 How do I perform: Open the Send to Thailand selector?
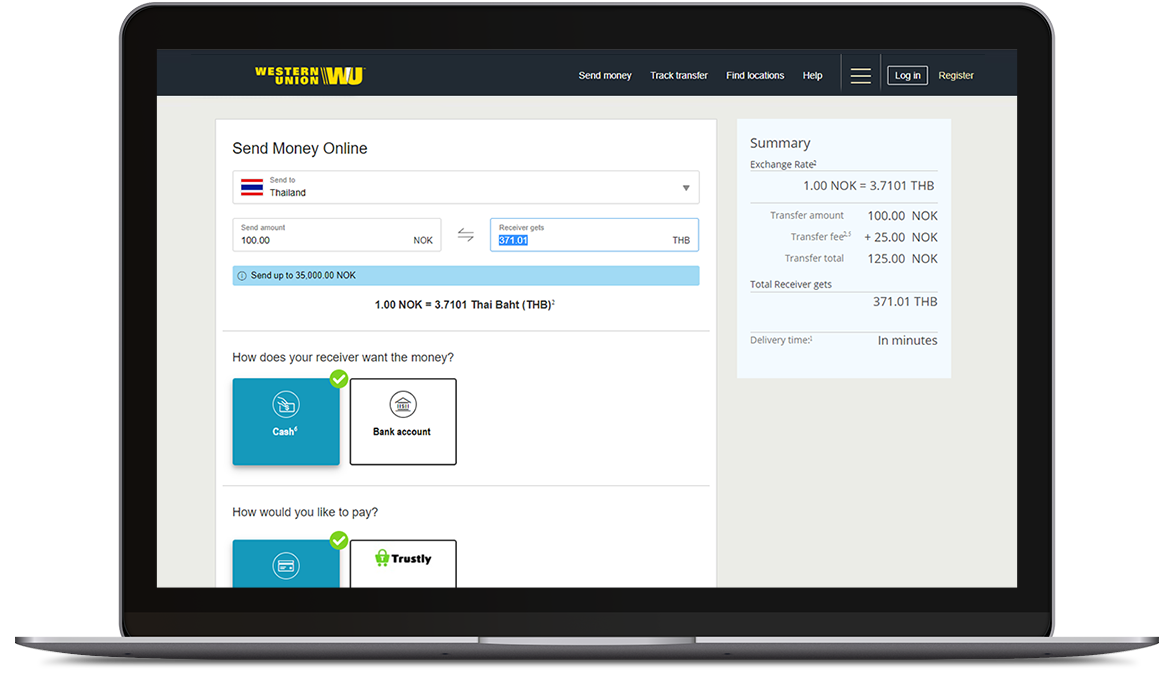click(465, 188)
